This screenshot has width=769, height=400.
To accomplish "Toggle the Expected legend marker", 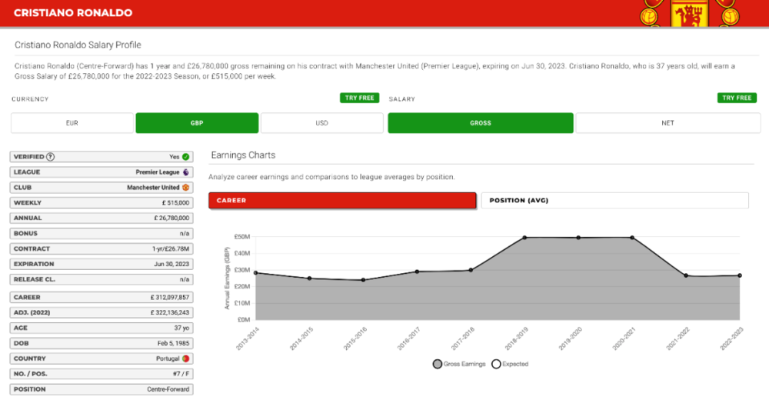I will pos(497,363).
